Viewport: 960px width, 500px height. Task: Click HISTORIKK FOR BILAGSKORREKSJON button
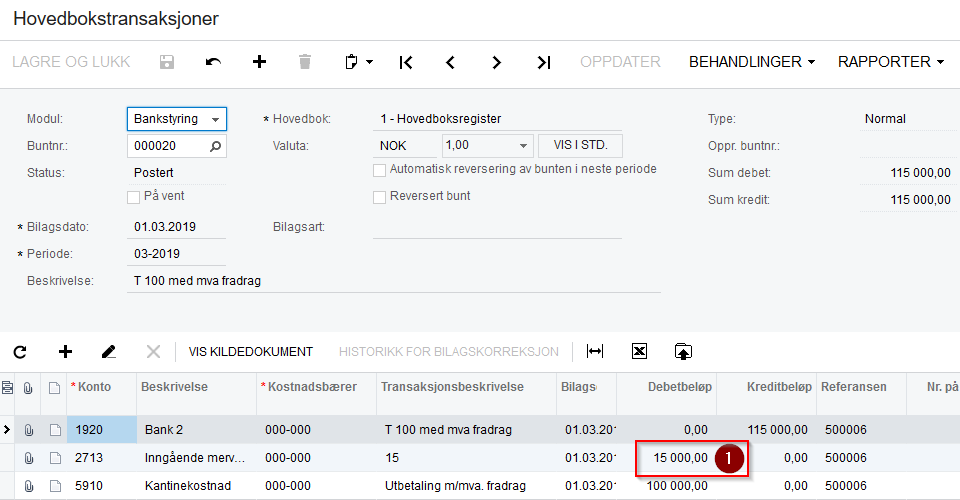tap(449, 352)
